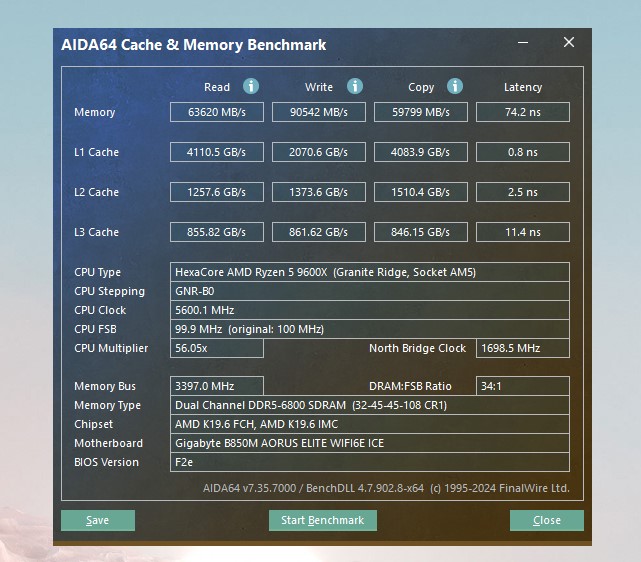Click North Bridge Clock value 1698.5 MHz

point(522,348)
